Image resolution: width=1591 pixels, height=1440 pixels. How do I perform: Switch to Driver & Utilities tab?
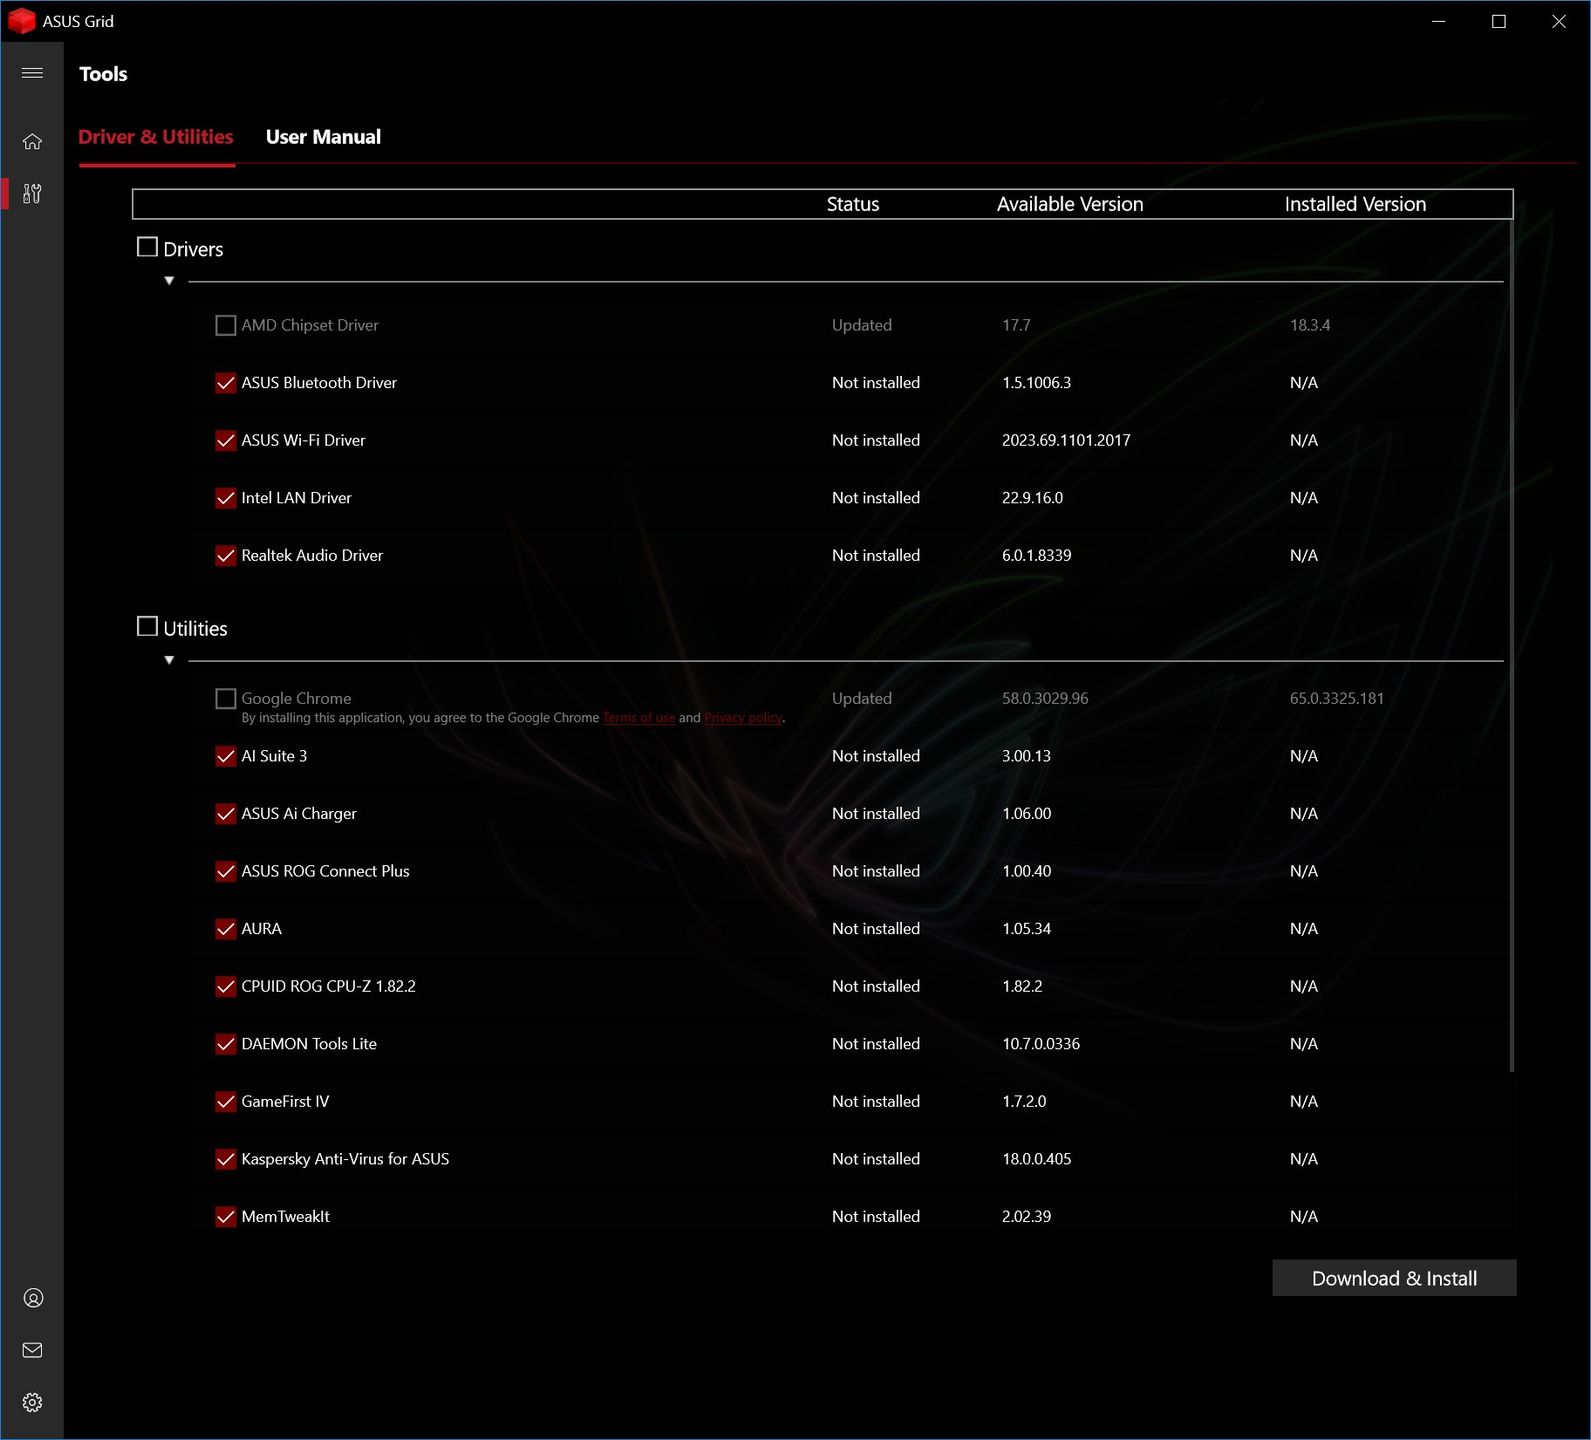coord(156,137)
